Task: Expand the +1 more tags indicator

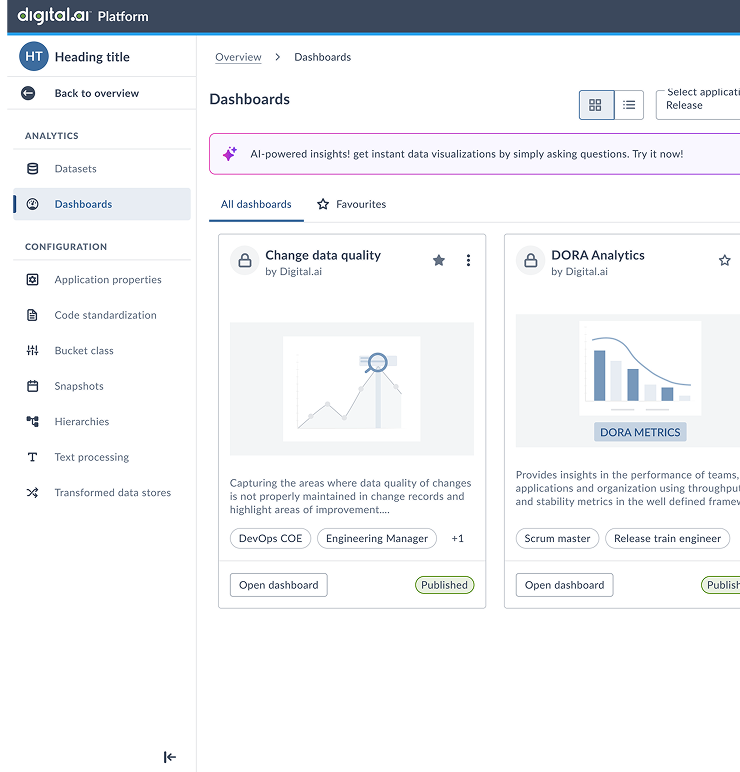Action: pyautogui.click(x=457, y=538)
